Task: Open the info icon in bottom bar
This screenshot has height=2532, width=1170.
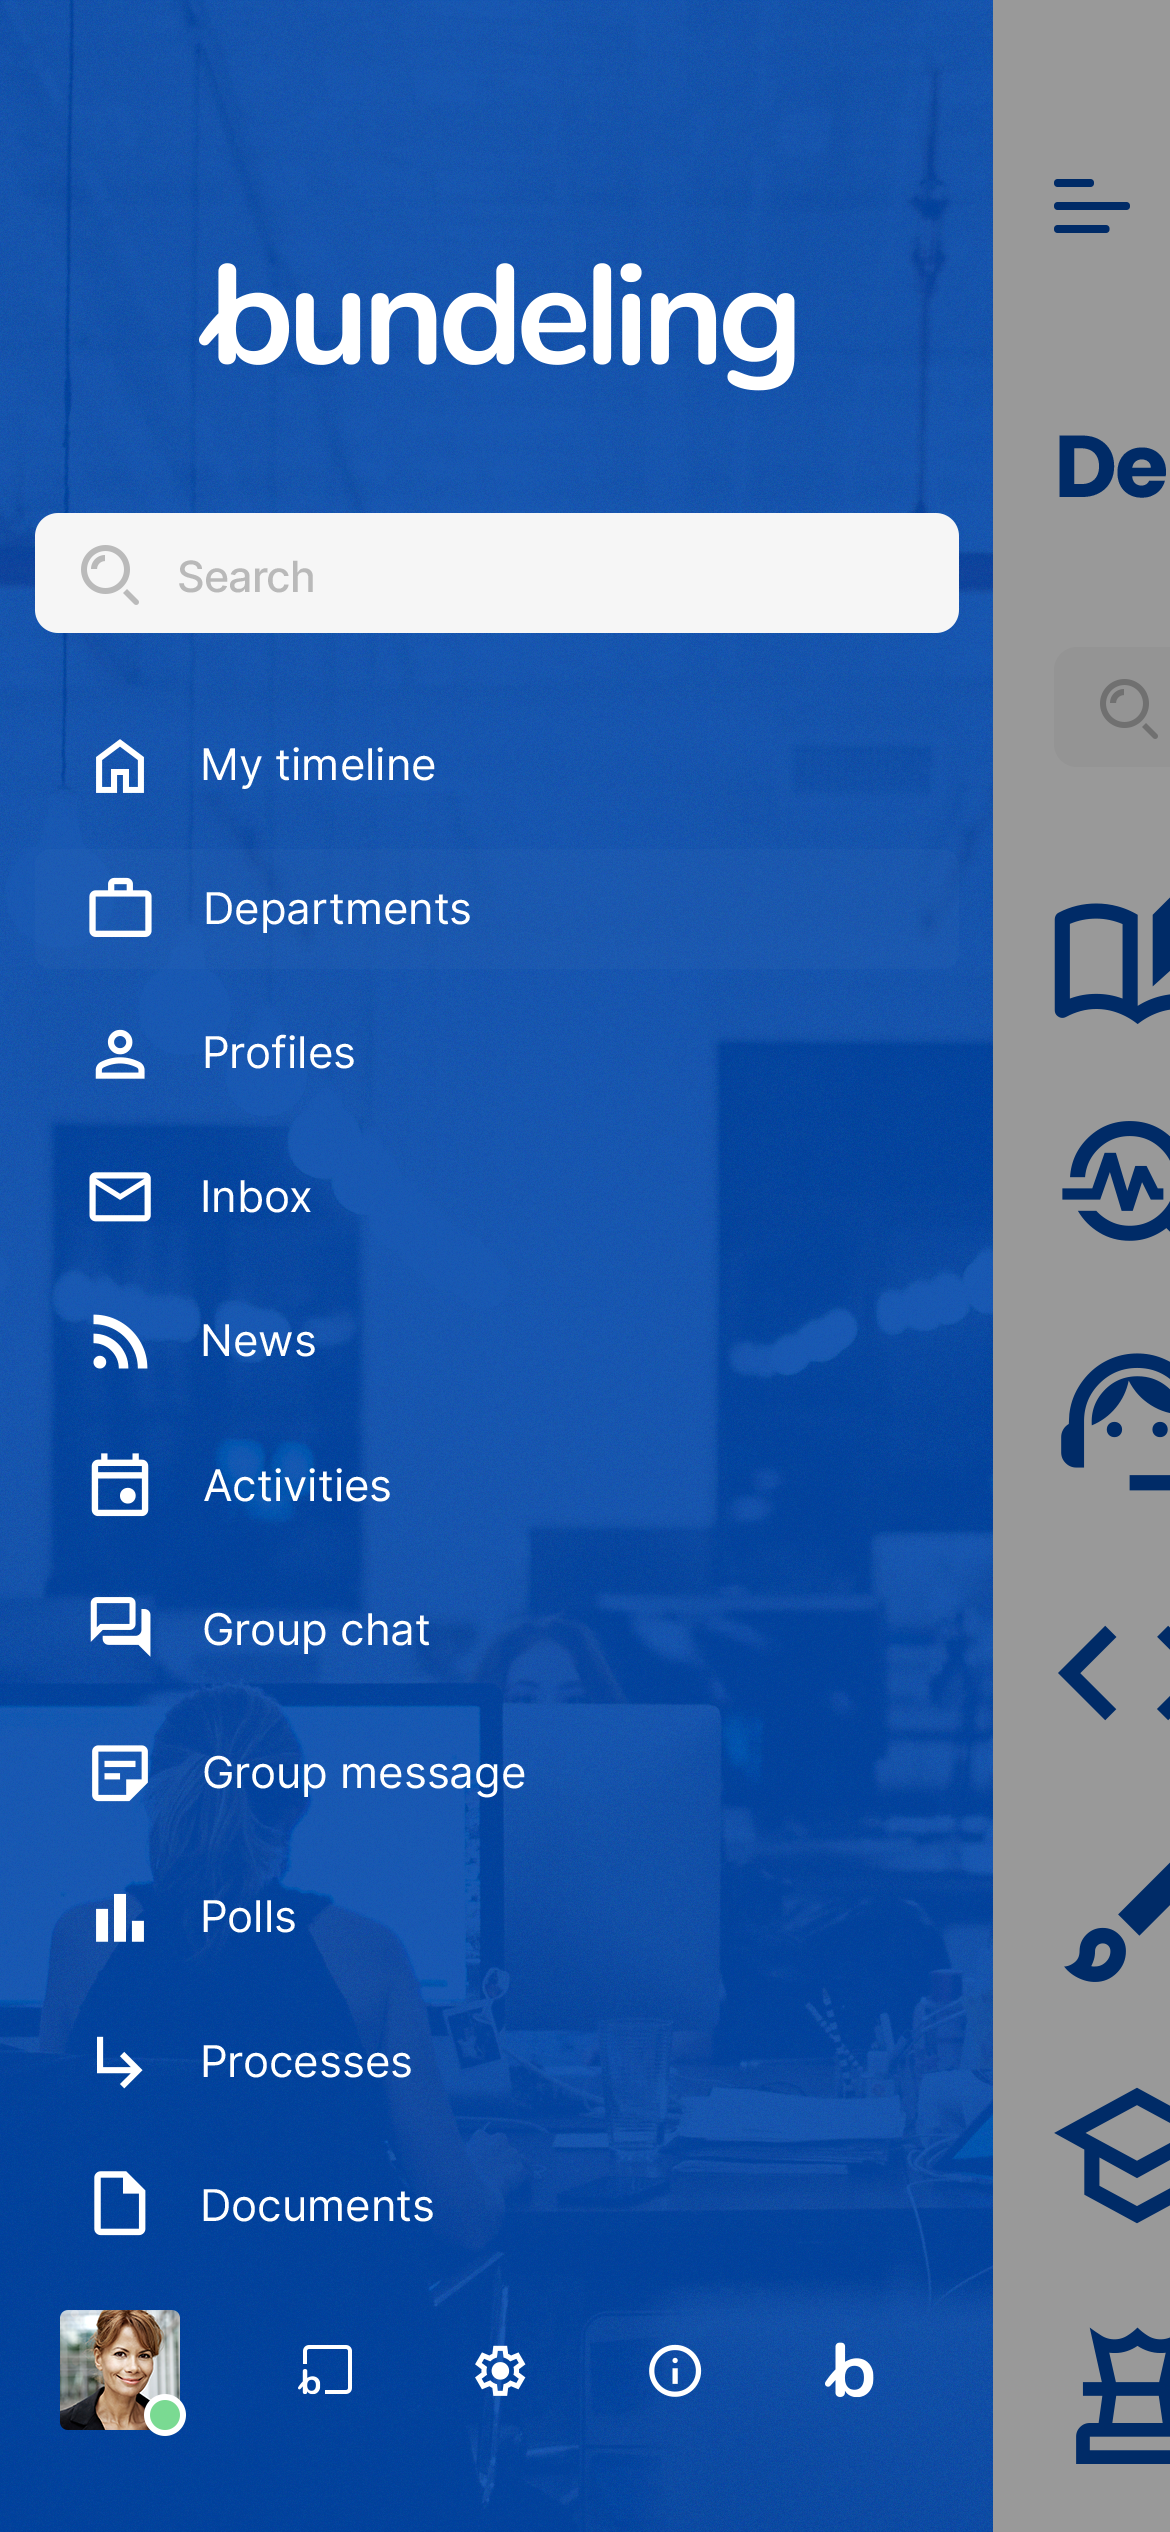Action: (675, 2371)
